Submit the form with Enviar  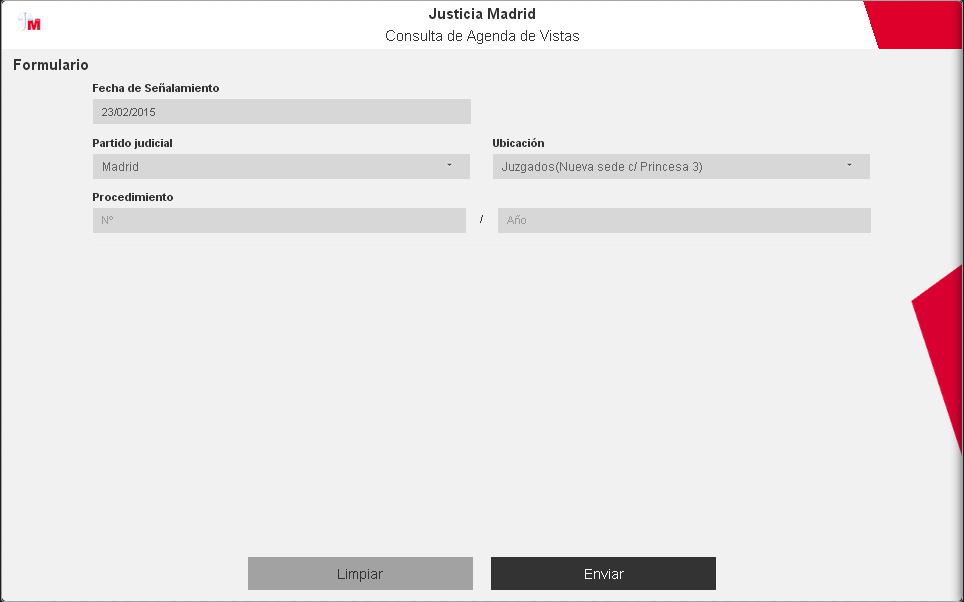(603, 574)
